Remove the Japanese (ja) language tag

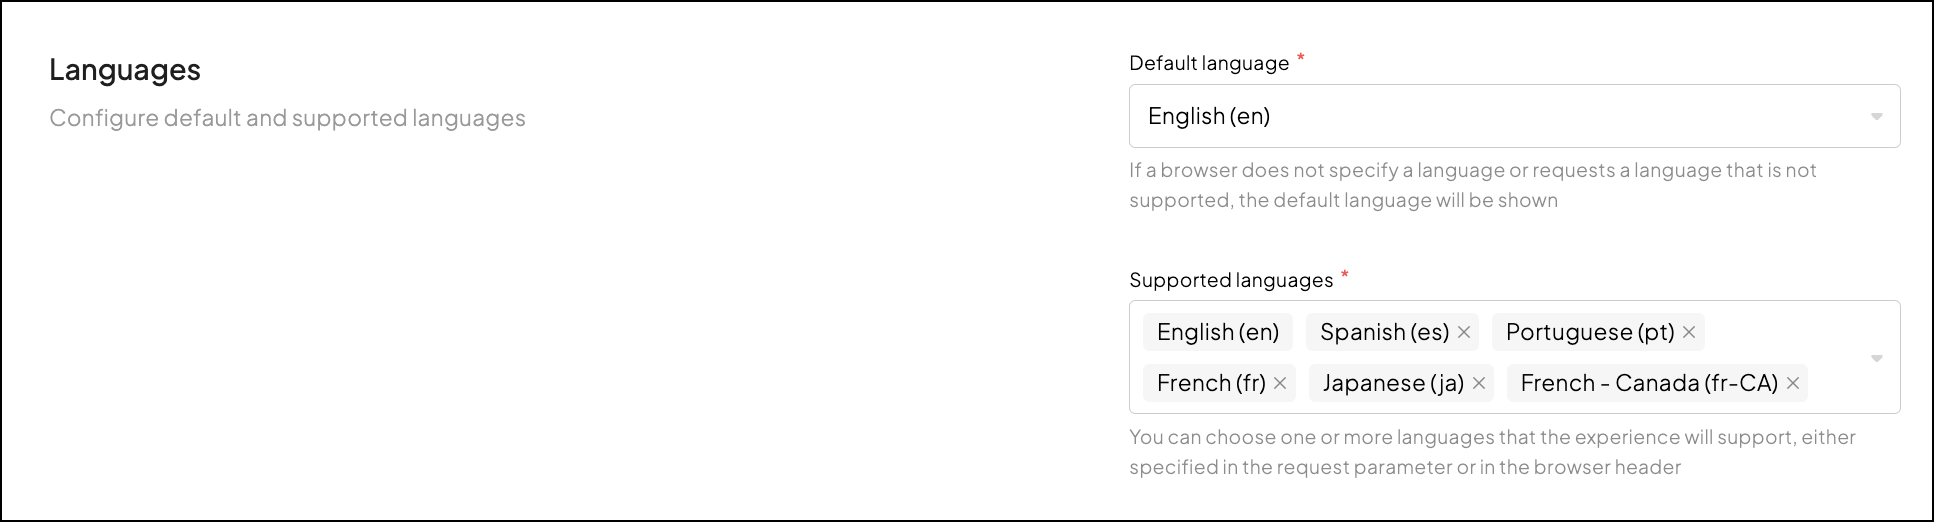click(1479, 383)
